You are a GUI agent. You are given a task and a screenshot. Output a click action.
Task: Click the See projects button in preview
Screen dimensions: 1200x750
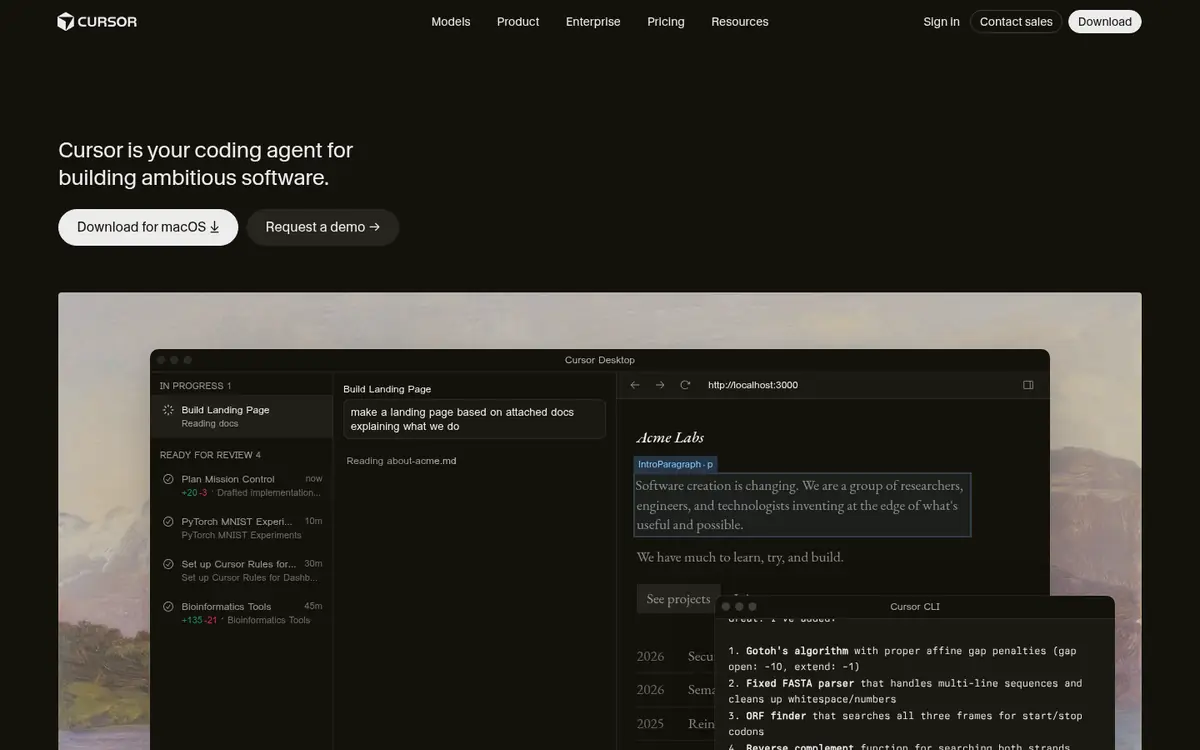[678, 599]
